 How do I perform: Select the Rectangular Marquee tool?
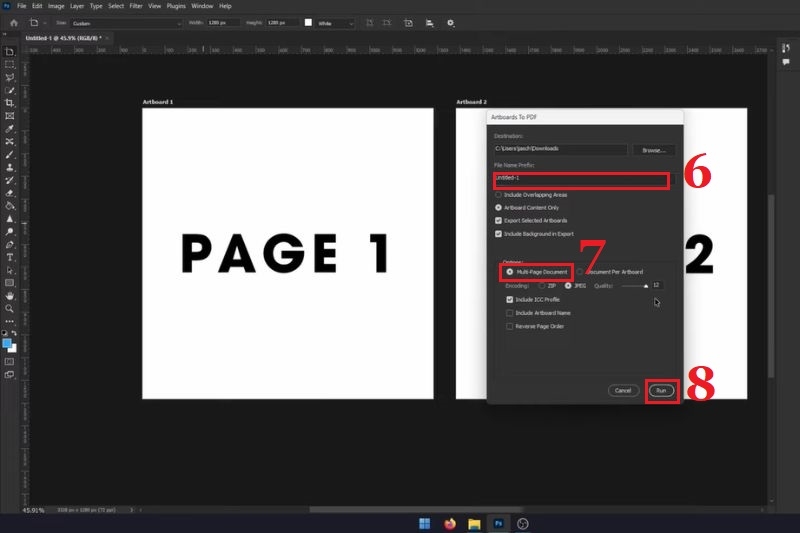[x=9, y=65]
